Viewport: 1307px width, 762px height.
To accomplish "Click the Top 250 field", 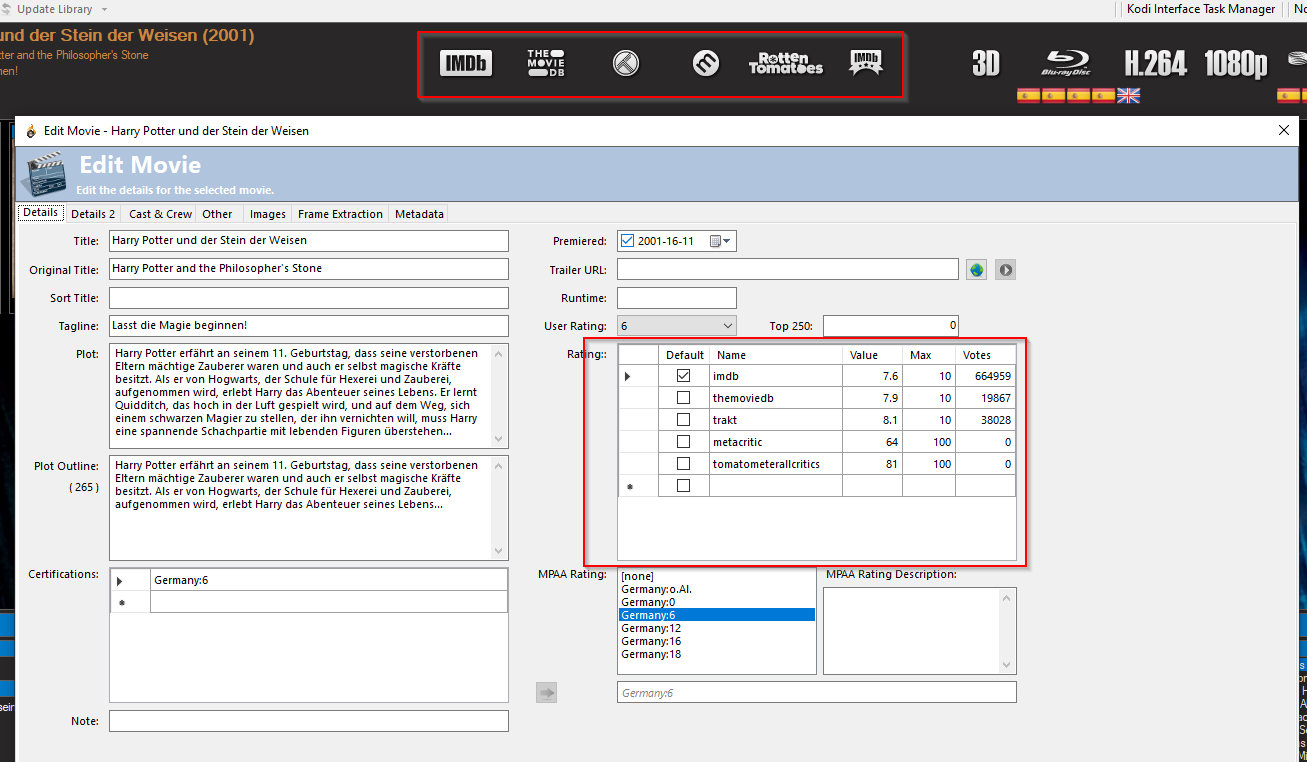I will [x=891, y=326].
